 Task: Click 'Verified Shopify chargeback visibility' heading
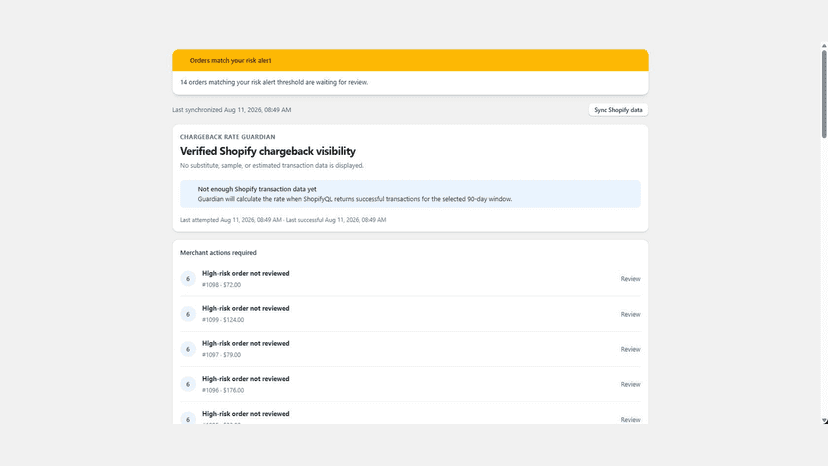point(268,151)
